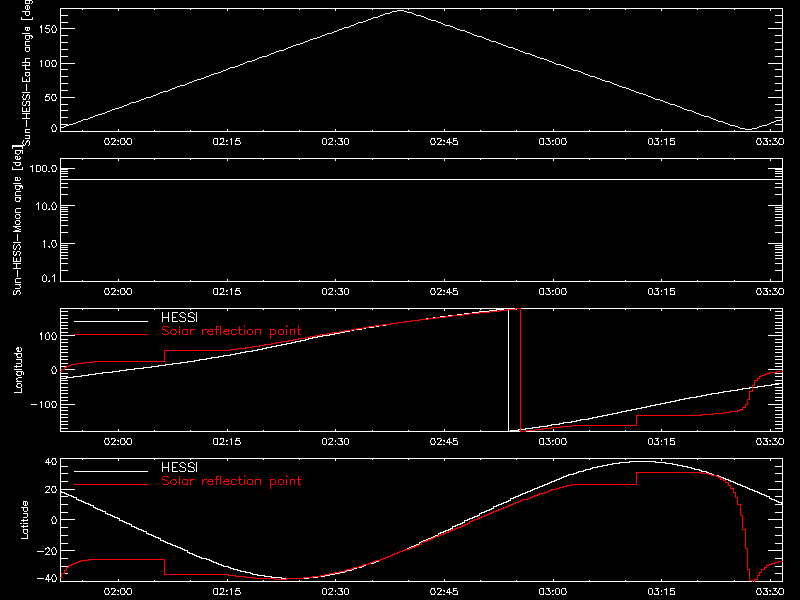Select the 'Sun-HESSI-Earth angle' axis title

27,73
